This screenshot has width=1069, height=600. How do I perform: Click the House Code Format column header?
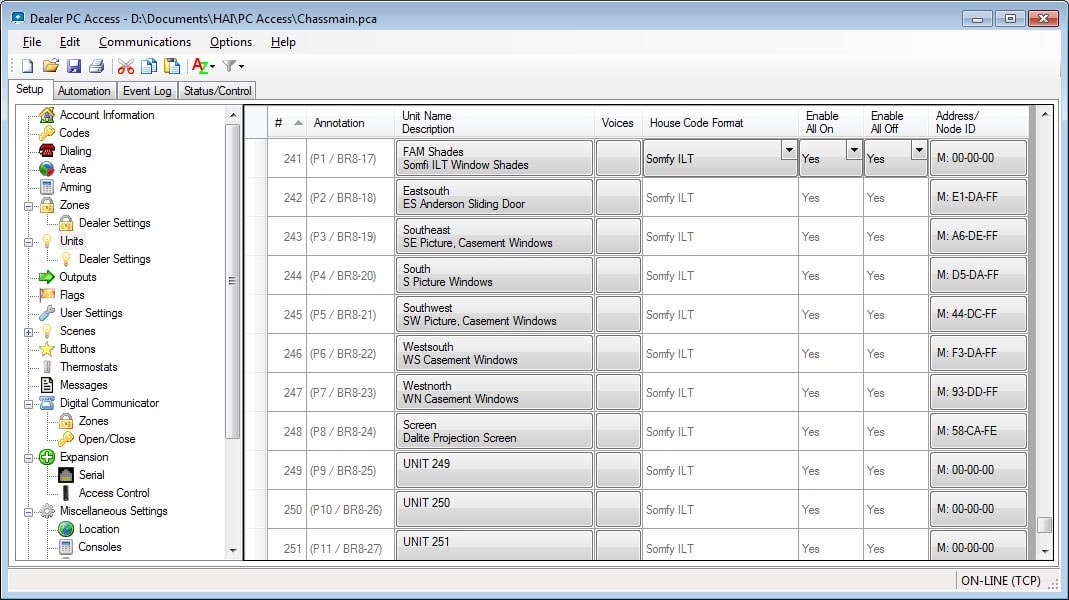click(x=719, y=123)
